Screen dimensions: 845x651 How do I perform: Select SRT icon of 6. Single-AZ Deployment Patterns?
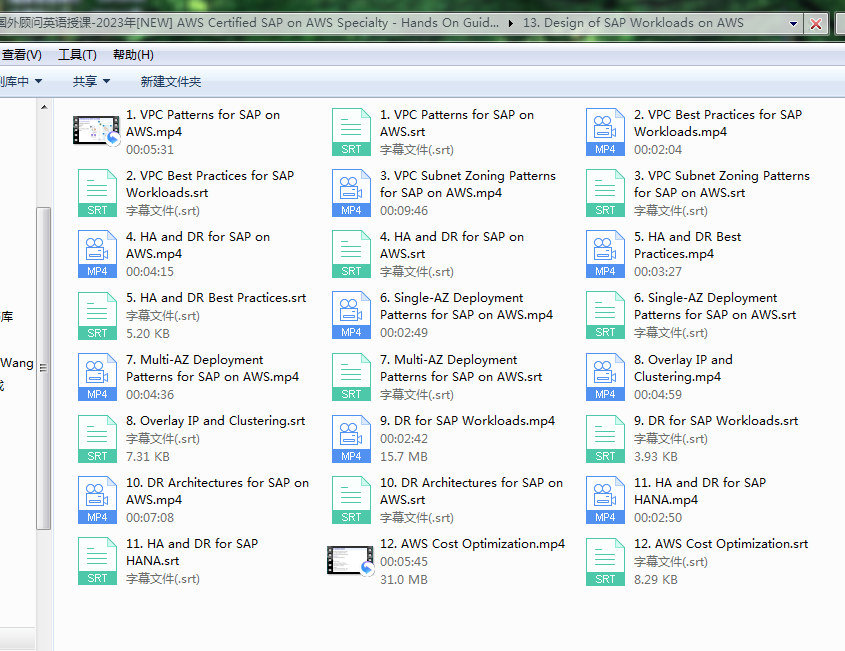pos(605,315)
